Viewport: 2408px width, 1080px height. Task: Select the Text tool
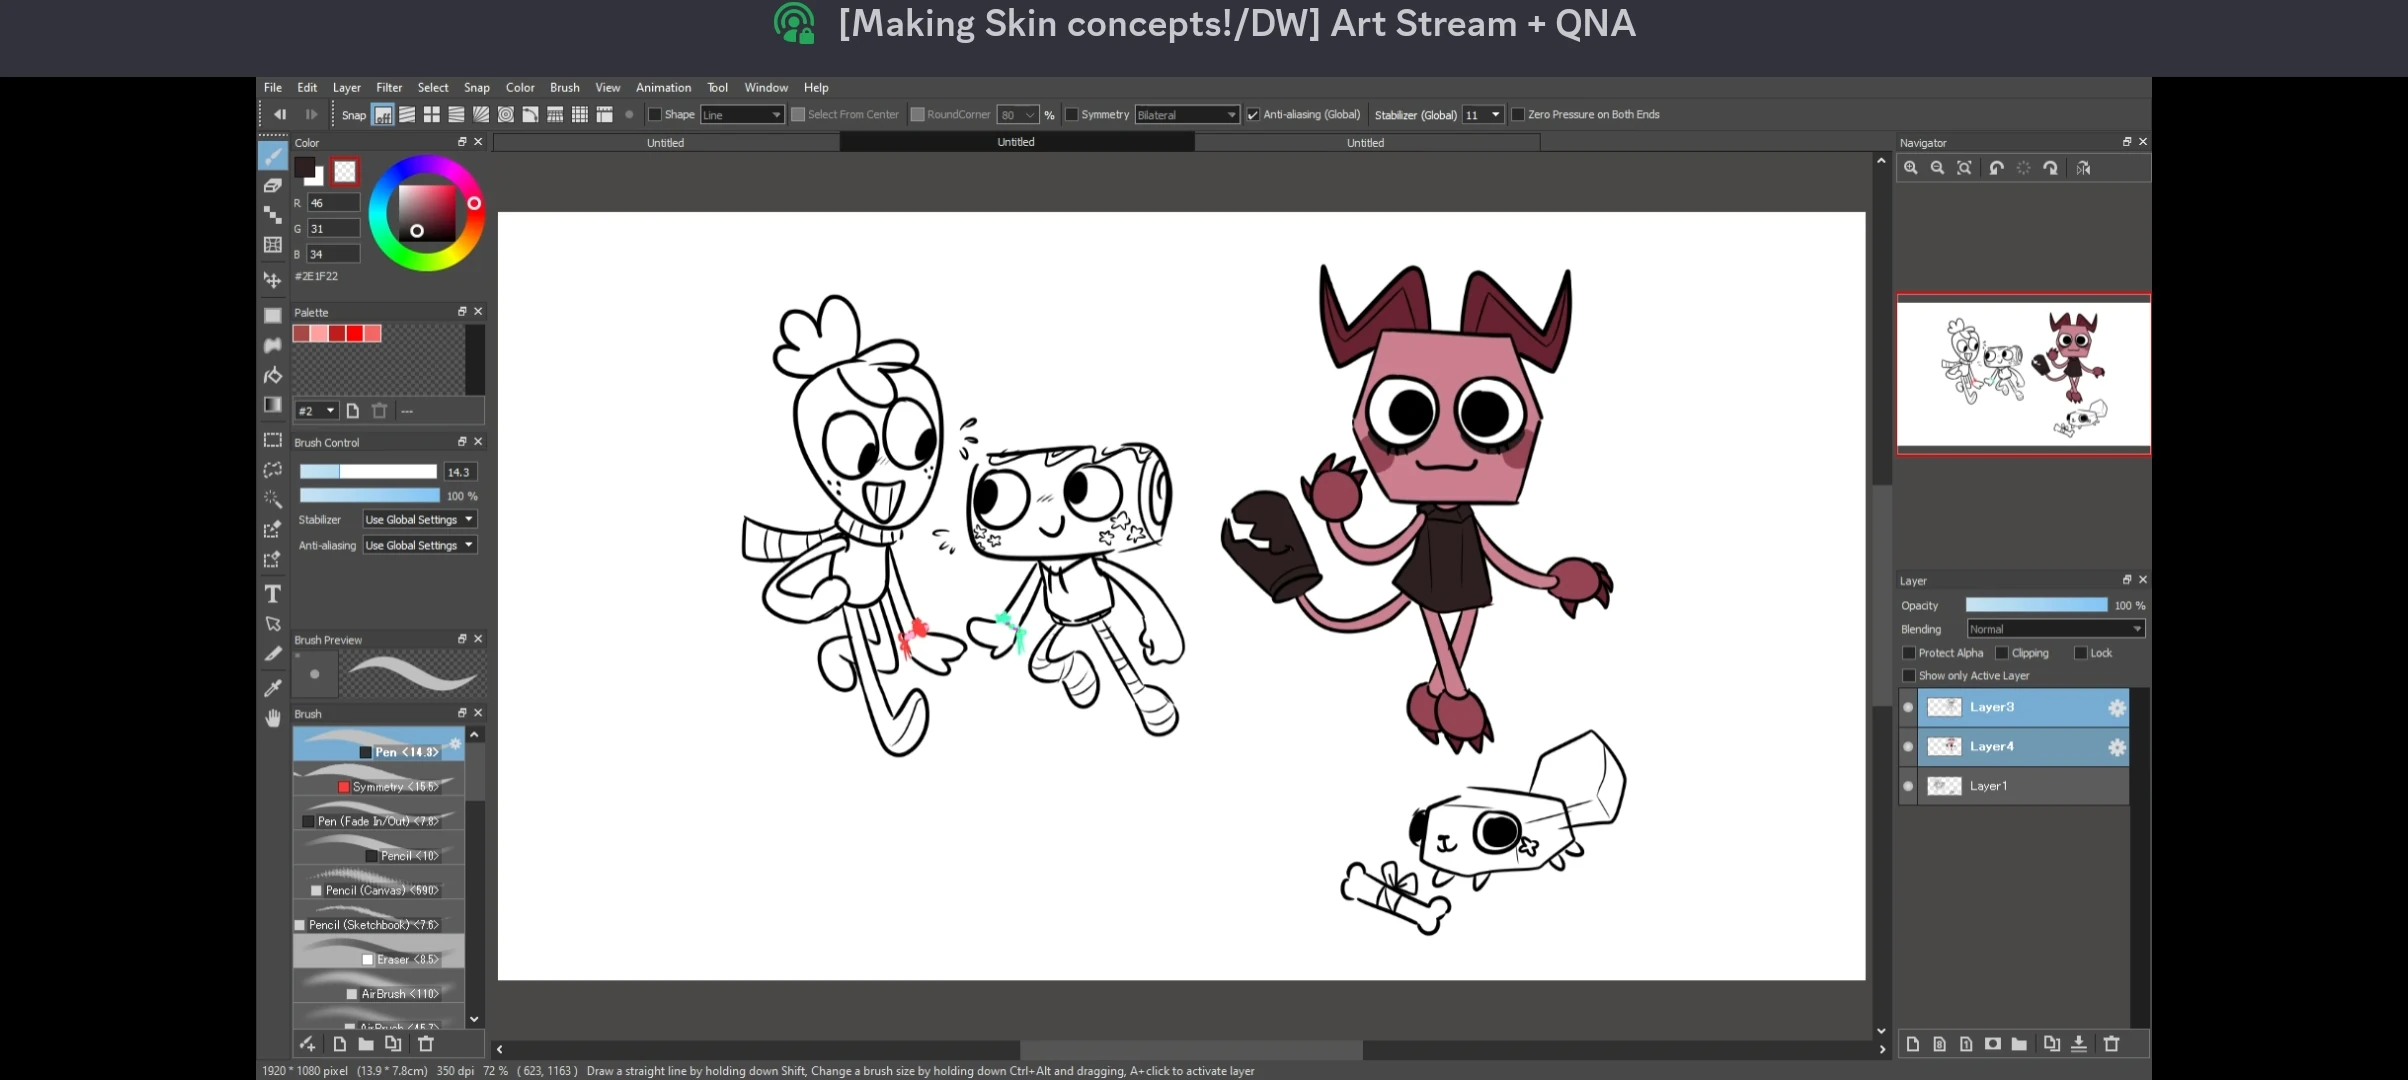[x=272, y=593]
